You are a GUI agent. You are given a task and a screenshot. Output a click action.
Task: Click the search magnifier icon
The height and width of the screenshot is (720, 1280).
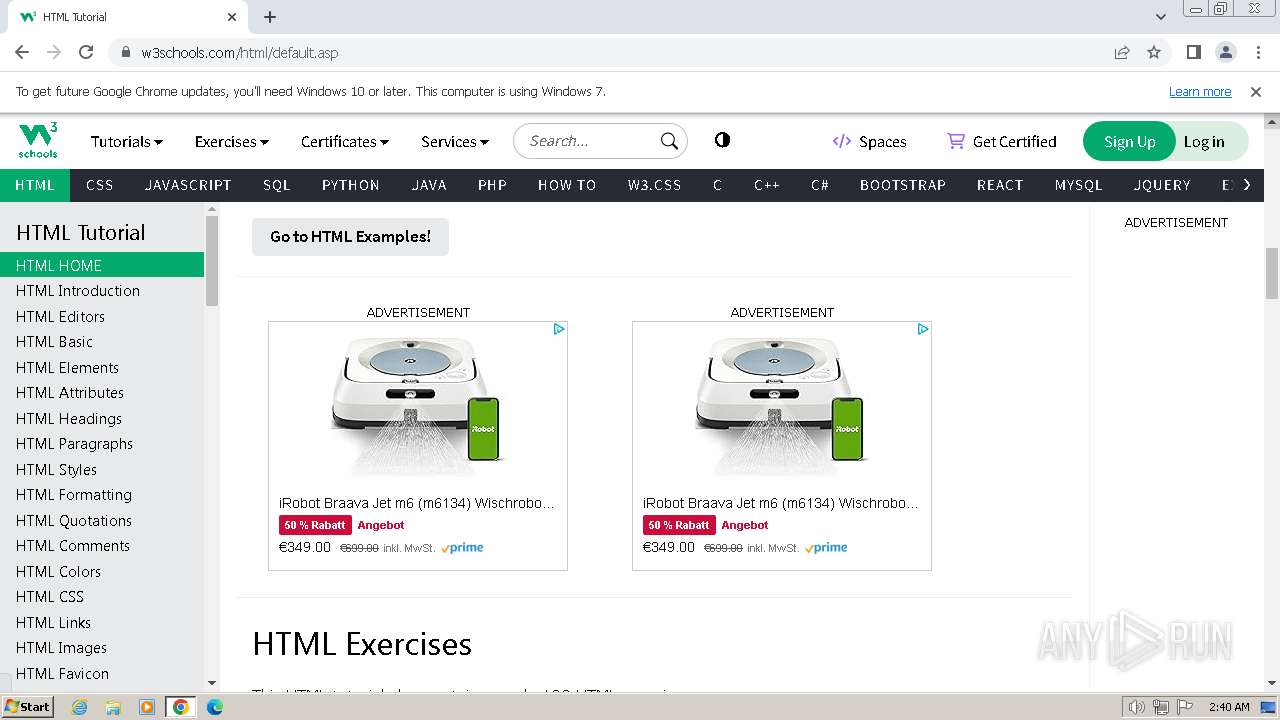[x=669, y=141]
